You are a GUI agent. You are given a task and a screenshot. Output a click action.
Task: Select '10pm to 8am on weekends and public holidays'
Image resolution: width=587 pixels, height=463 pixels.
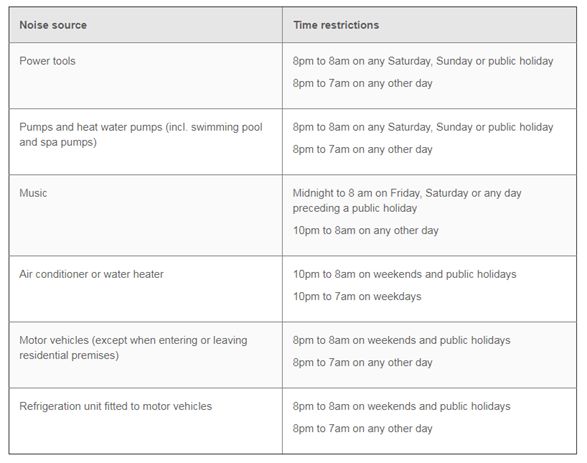(404, 274)
